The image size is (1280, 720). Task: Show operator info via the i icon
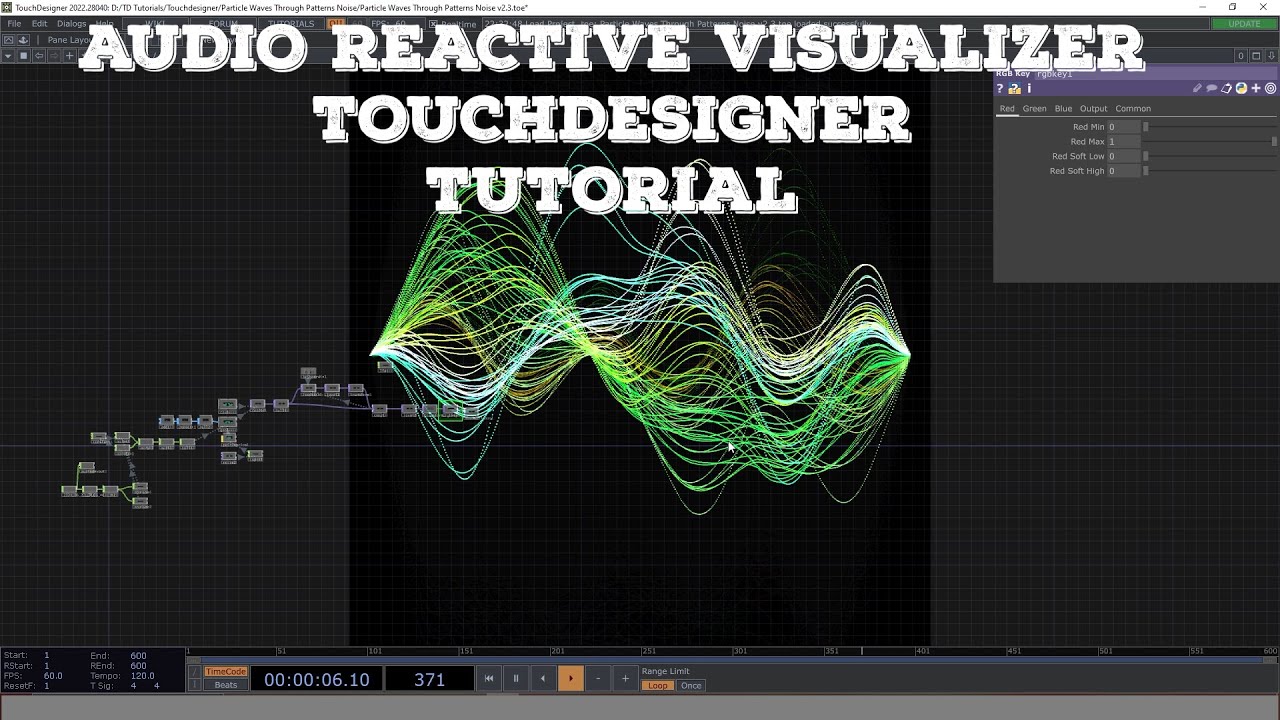[x=1029, y=89]
